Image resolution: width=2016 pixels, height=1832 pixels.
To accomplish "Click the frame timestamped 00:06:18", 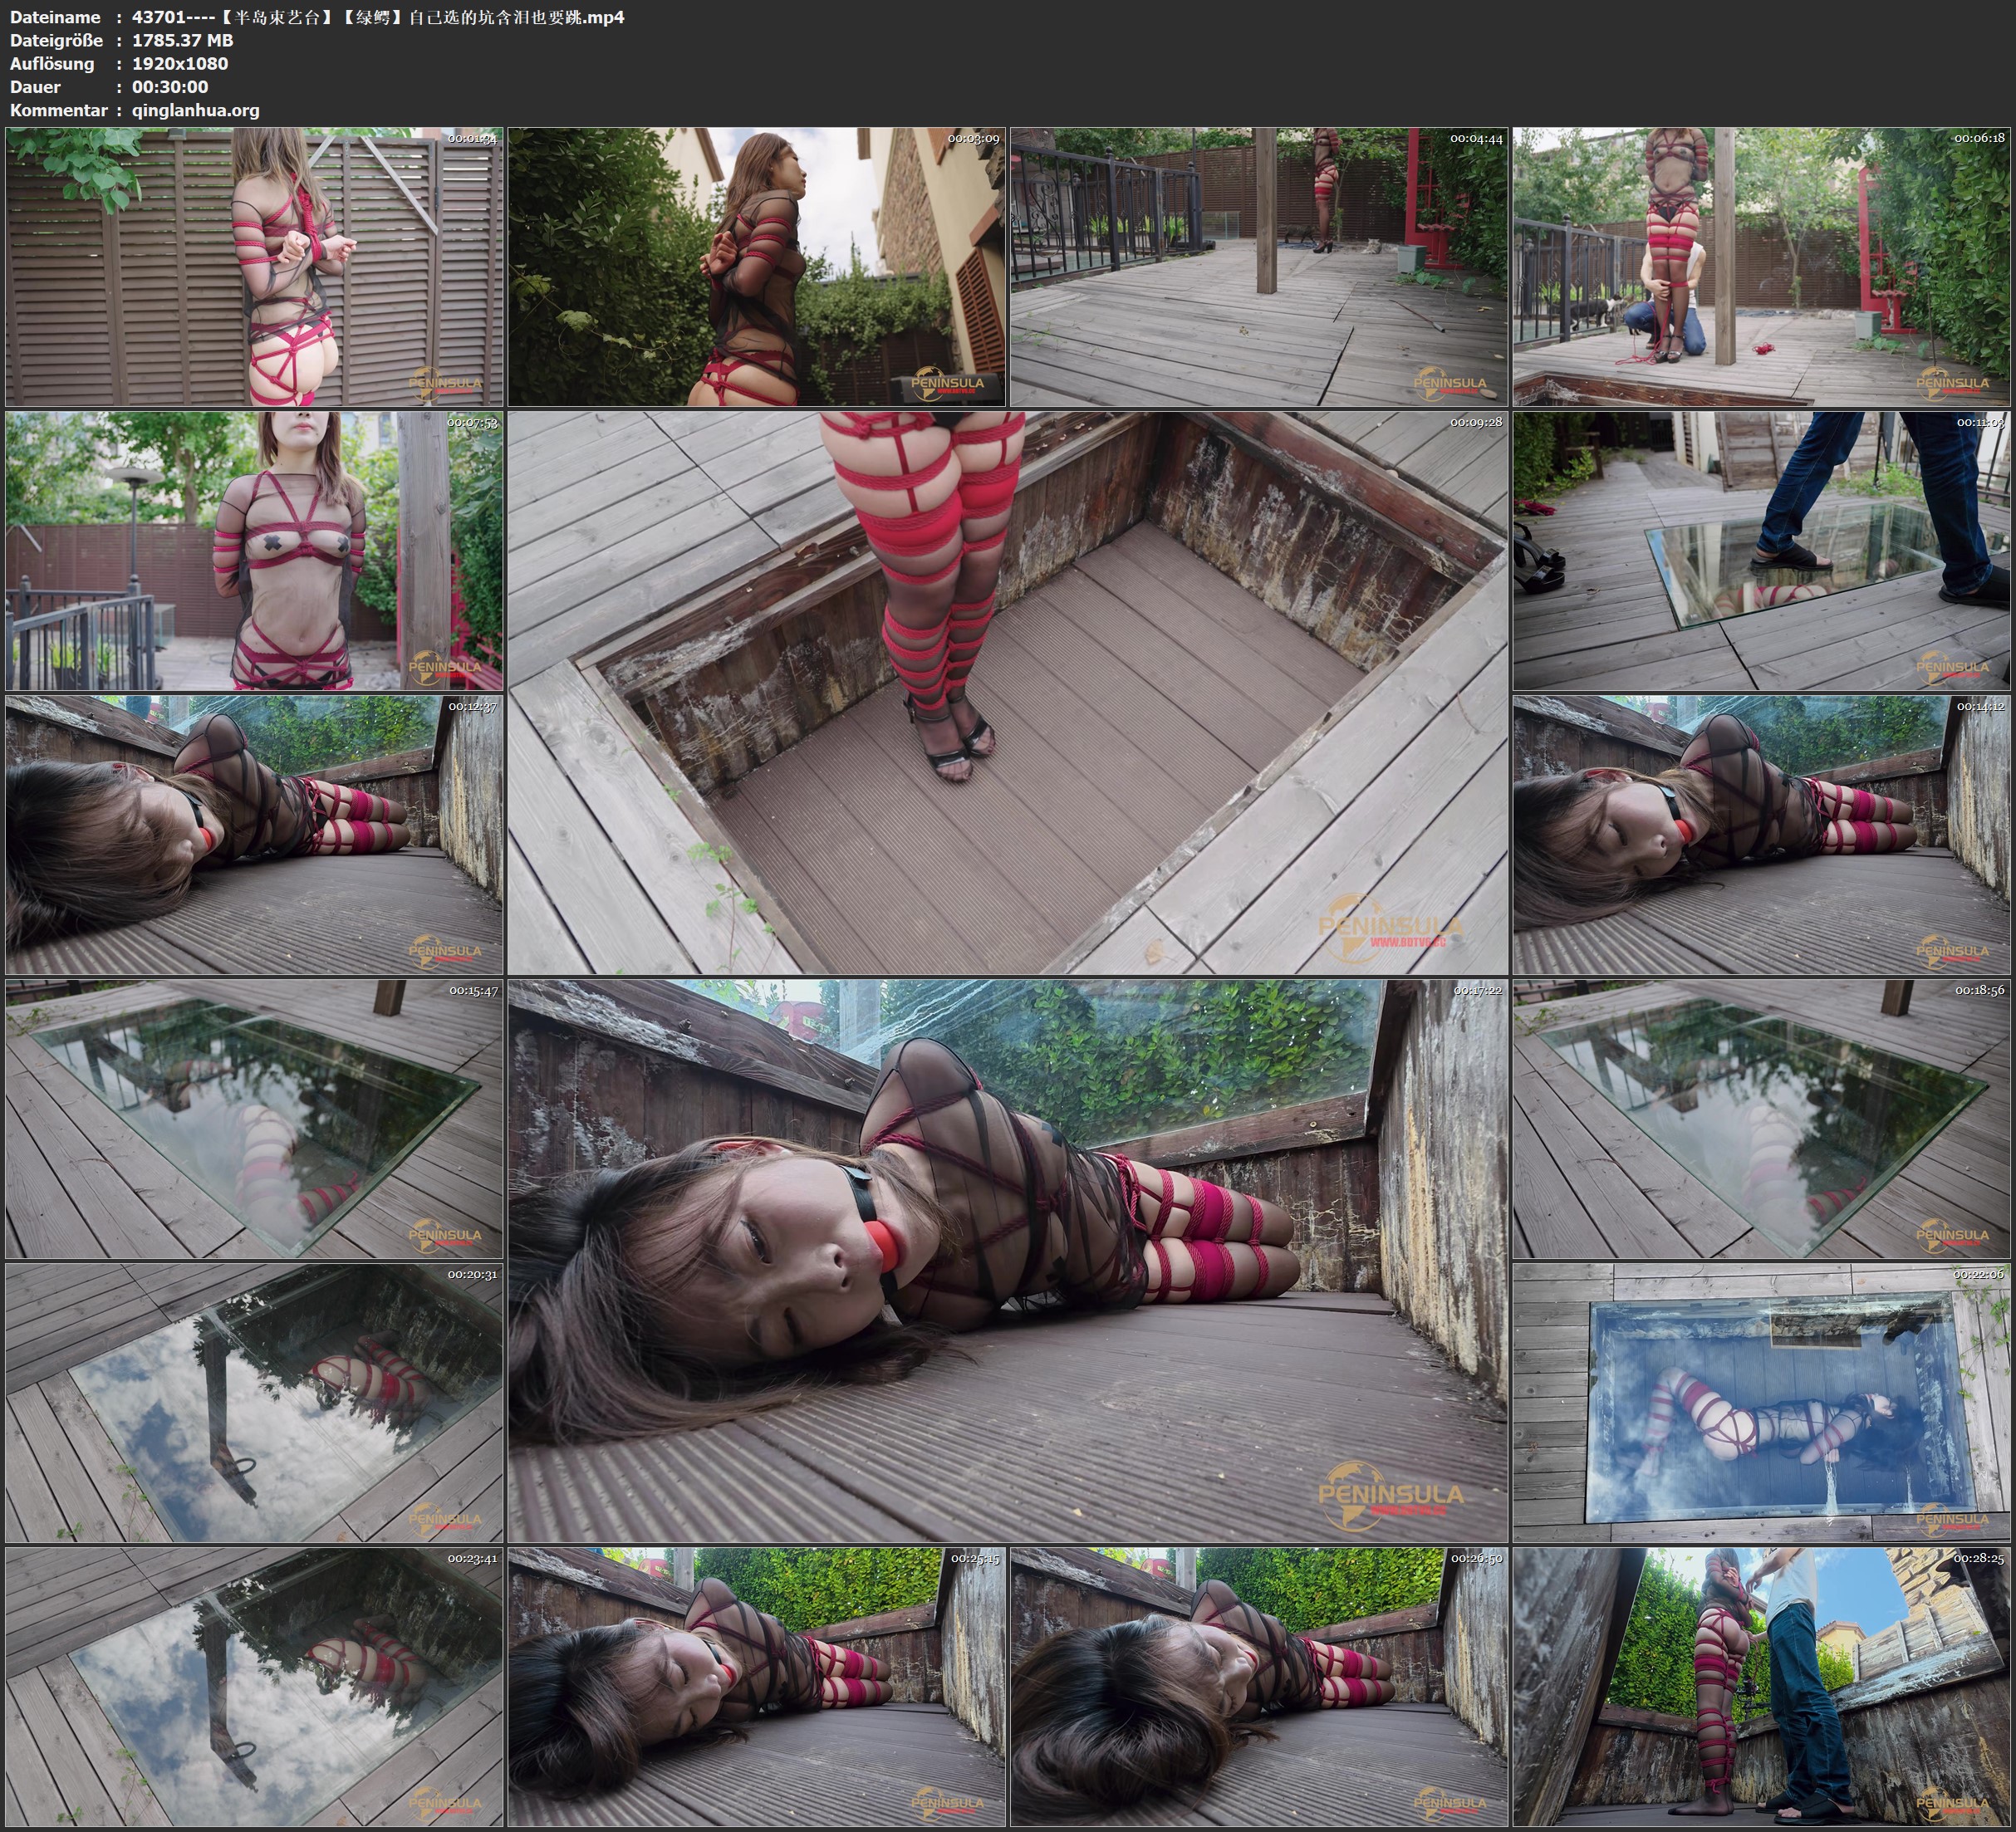I will point(1761,267).
